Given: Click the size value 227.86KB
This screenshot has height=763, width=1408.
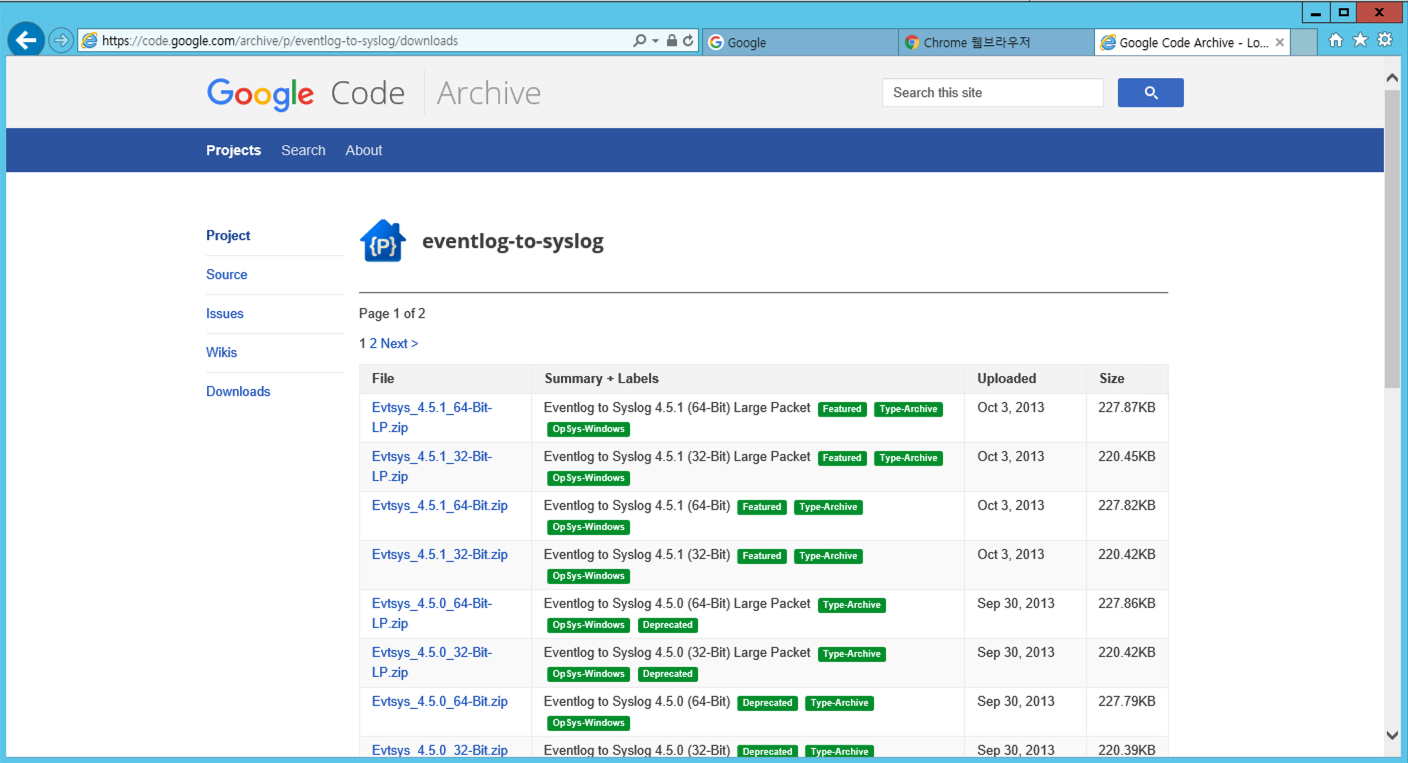Looking at the screenshot, I should [x=1127, y=603].
